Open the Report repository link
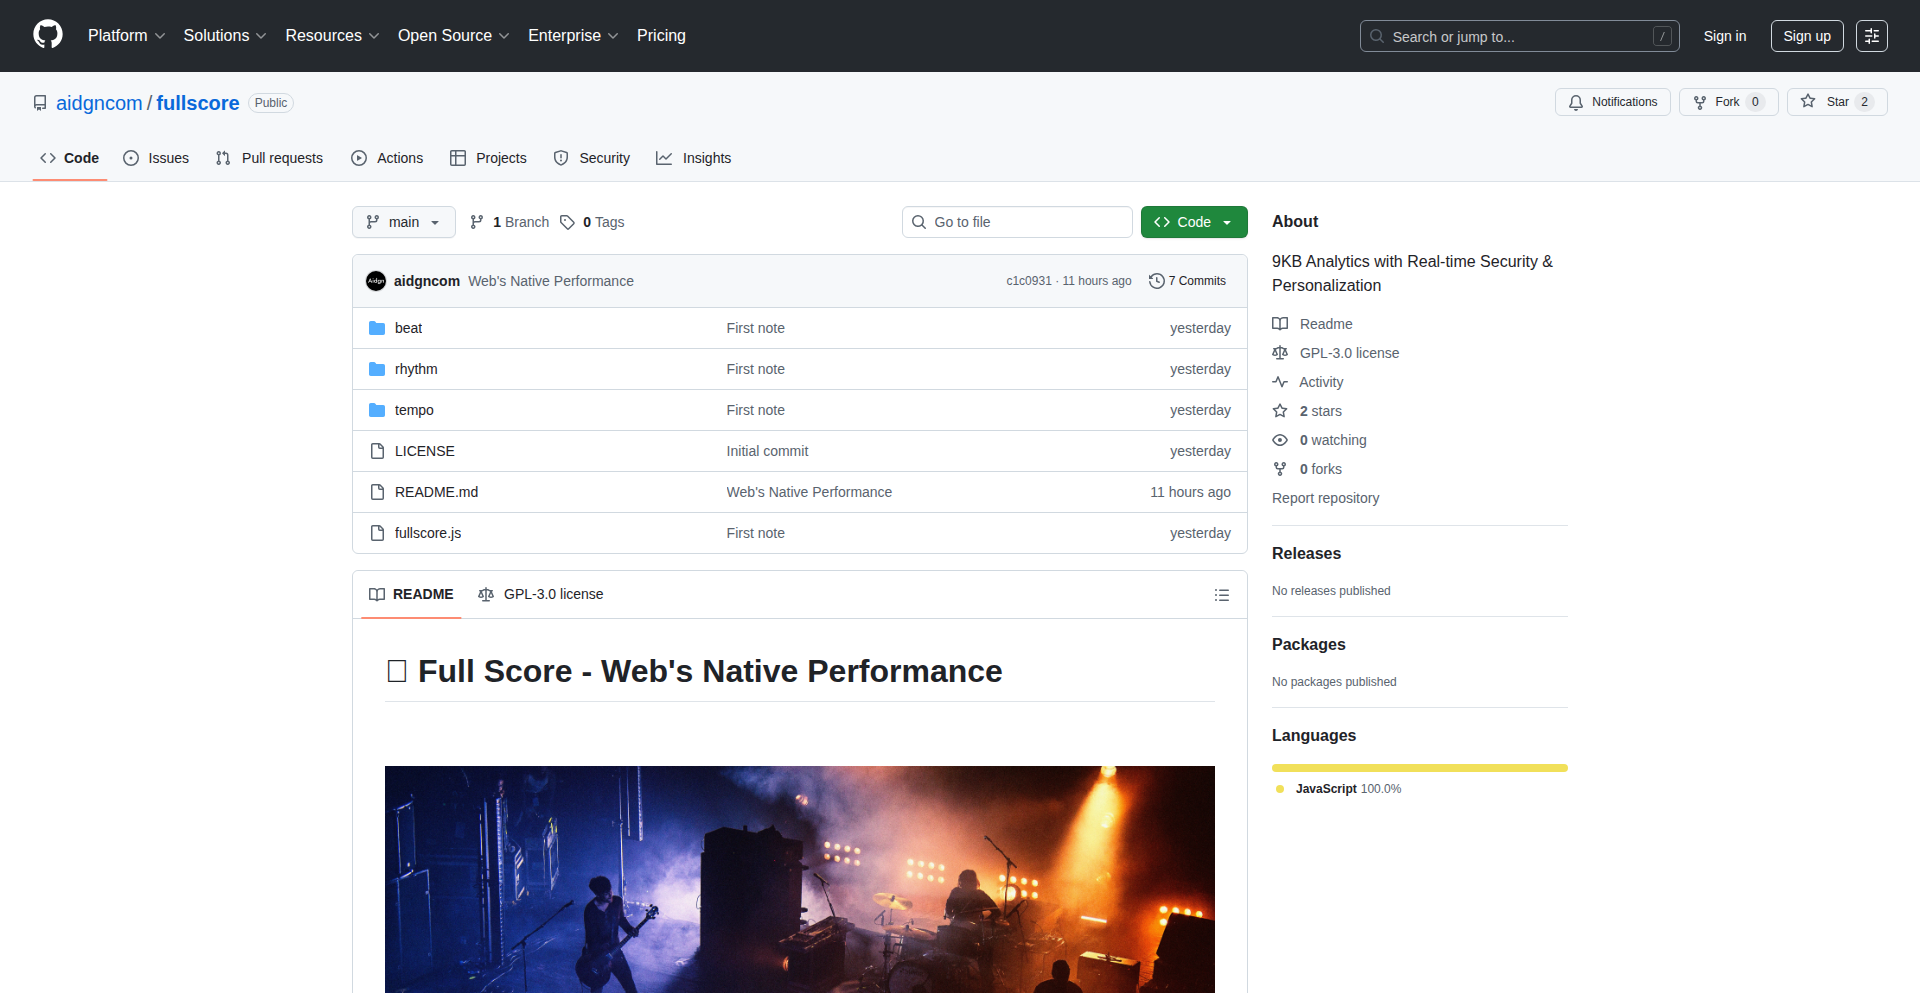The height and width of the screenshot is (993, 1920). 1325,498
